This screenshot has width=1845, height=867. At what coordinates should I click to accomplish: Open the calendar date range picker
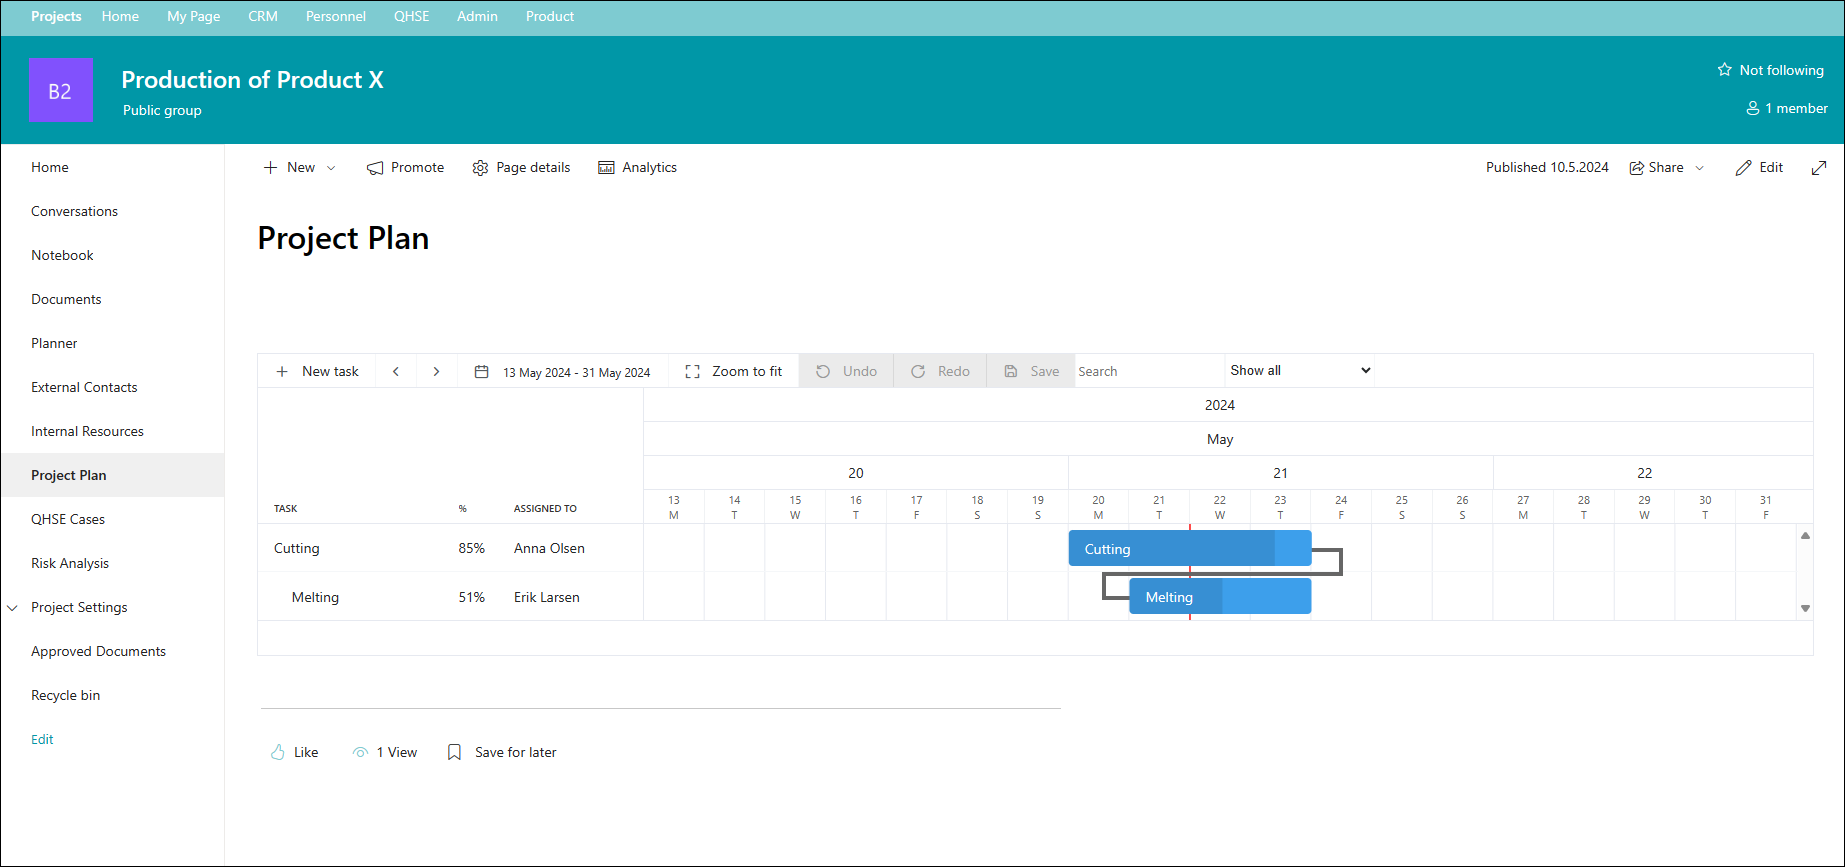[x=562, y=371]
